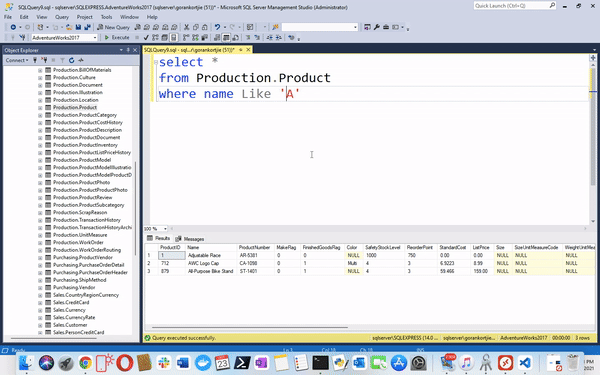Undo the last edit
The image size is (600, 375).
[217, 27]
